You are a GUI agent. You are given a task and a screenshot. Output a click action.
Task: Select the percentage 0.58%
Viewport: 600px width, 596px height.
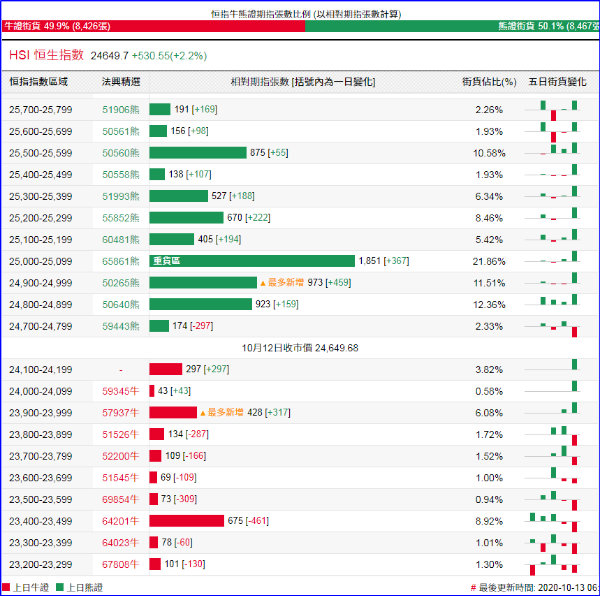(489, 391)
